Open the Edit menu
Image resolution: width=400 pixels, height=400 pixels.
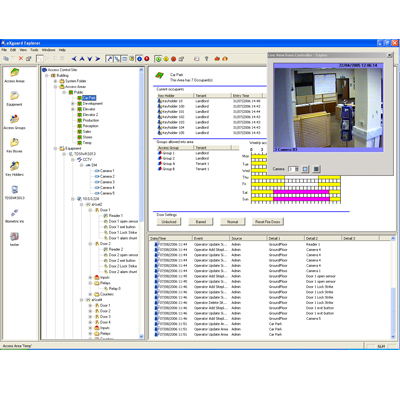(13, 50)
